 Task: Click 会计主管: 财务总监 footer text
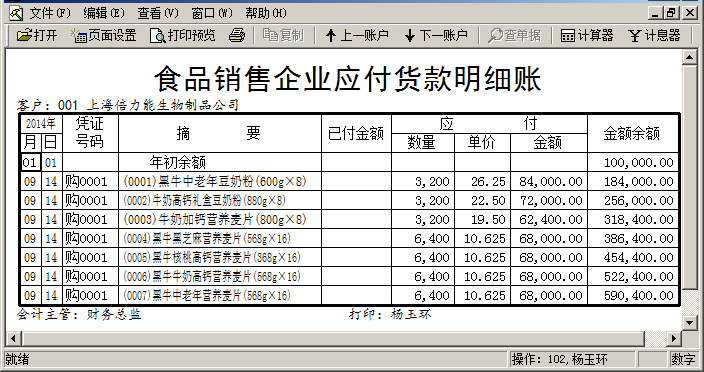(x=79, y=315)
